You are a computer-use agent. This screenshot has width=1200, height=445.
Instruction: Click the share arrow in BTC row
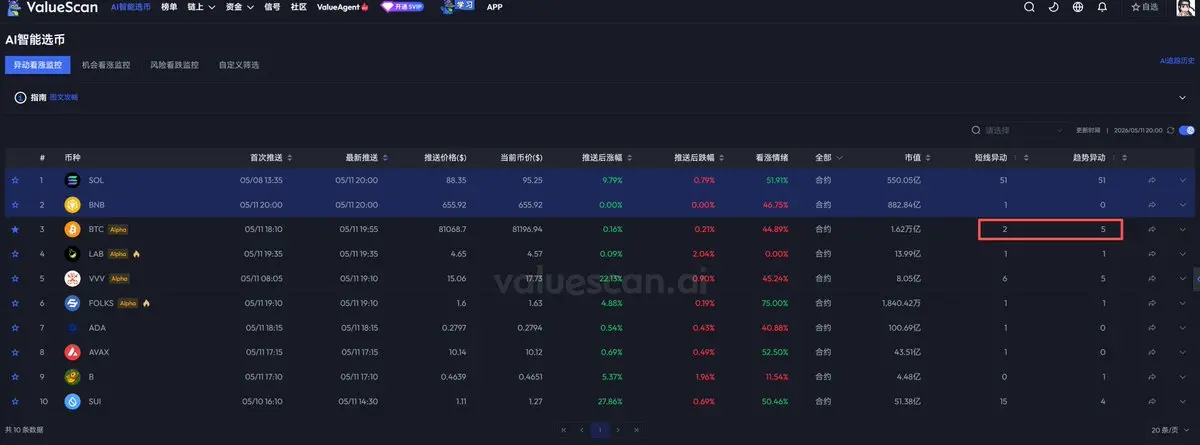pos(1152,229)
